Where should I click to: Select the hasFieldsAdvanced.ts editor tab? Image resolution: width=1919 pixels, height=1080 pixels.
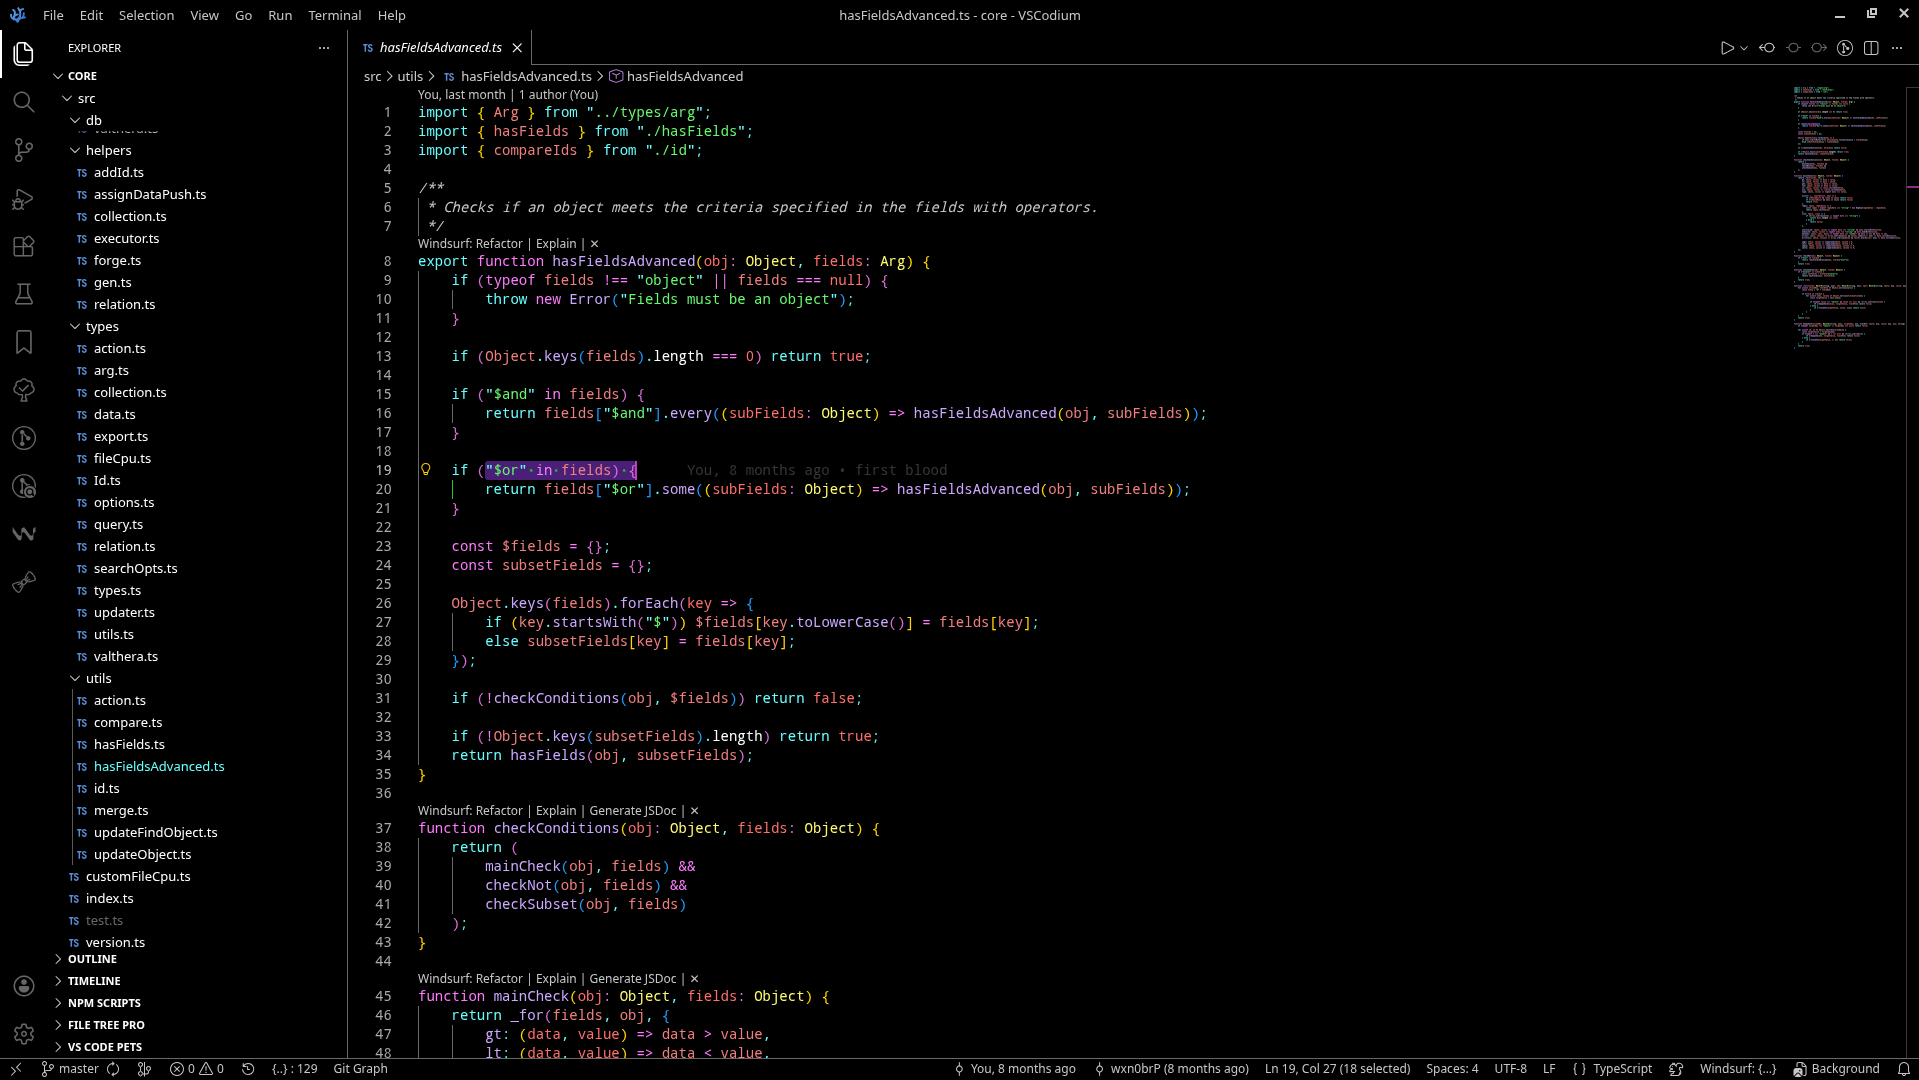(441, 48)
